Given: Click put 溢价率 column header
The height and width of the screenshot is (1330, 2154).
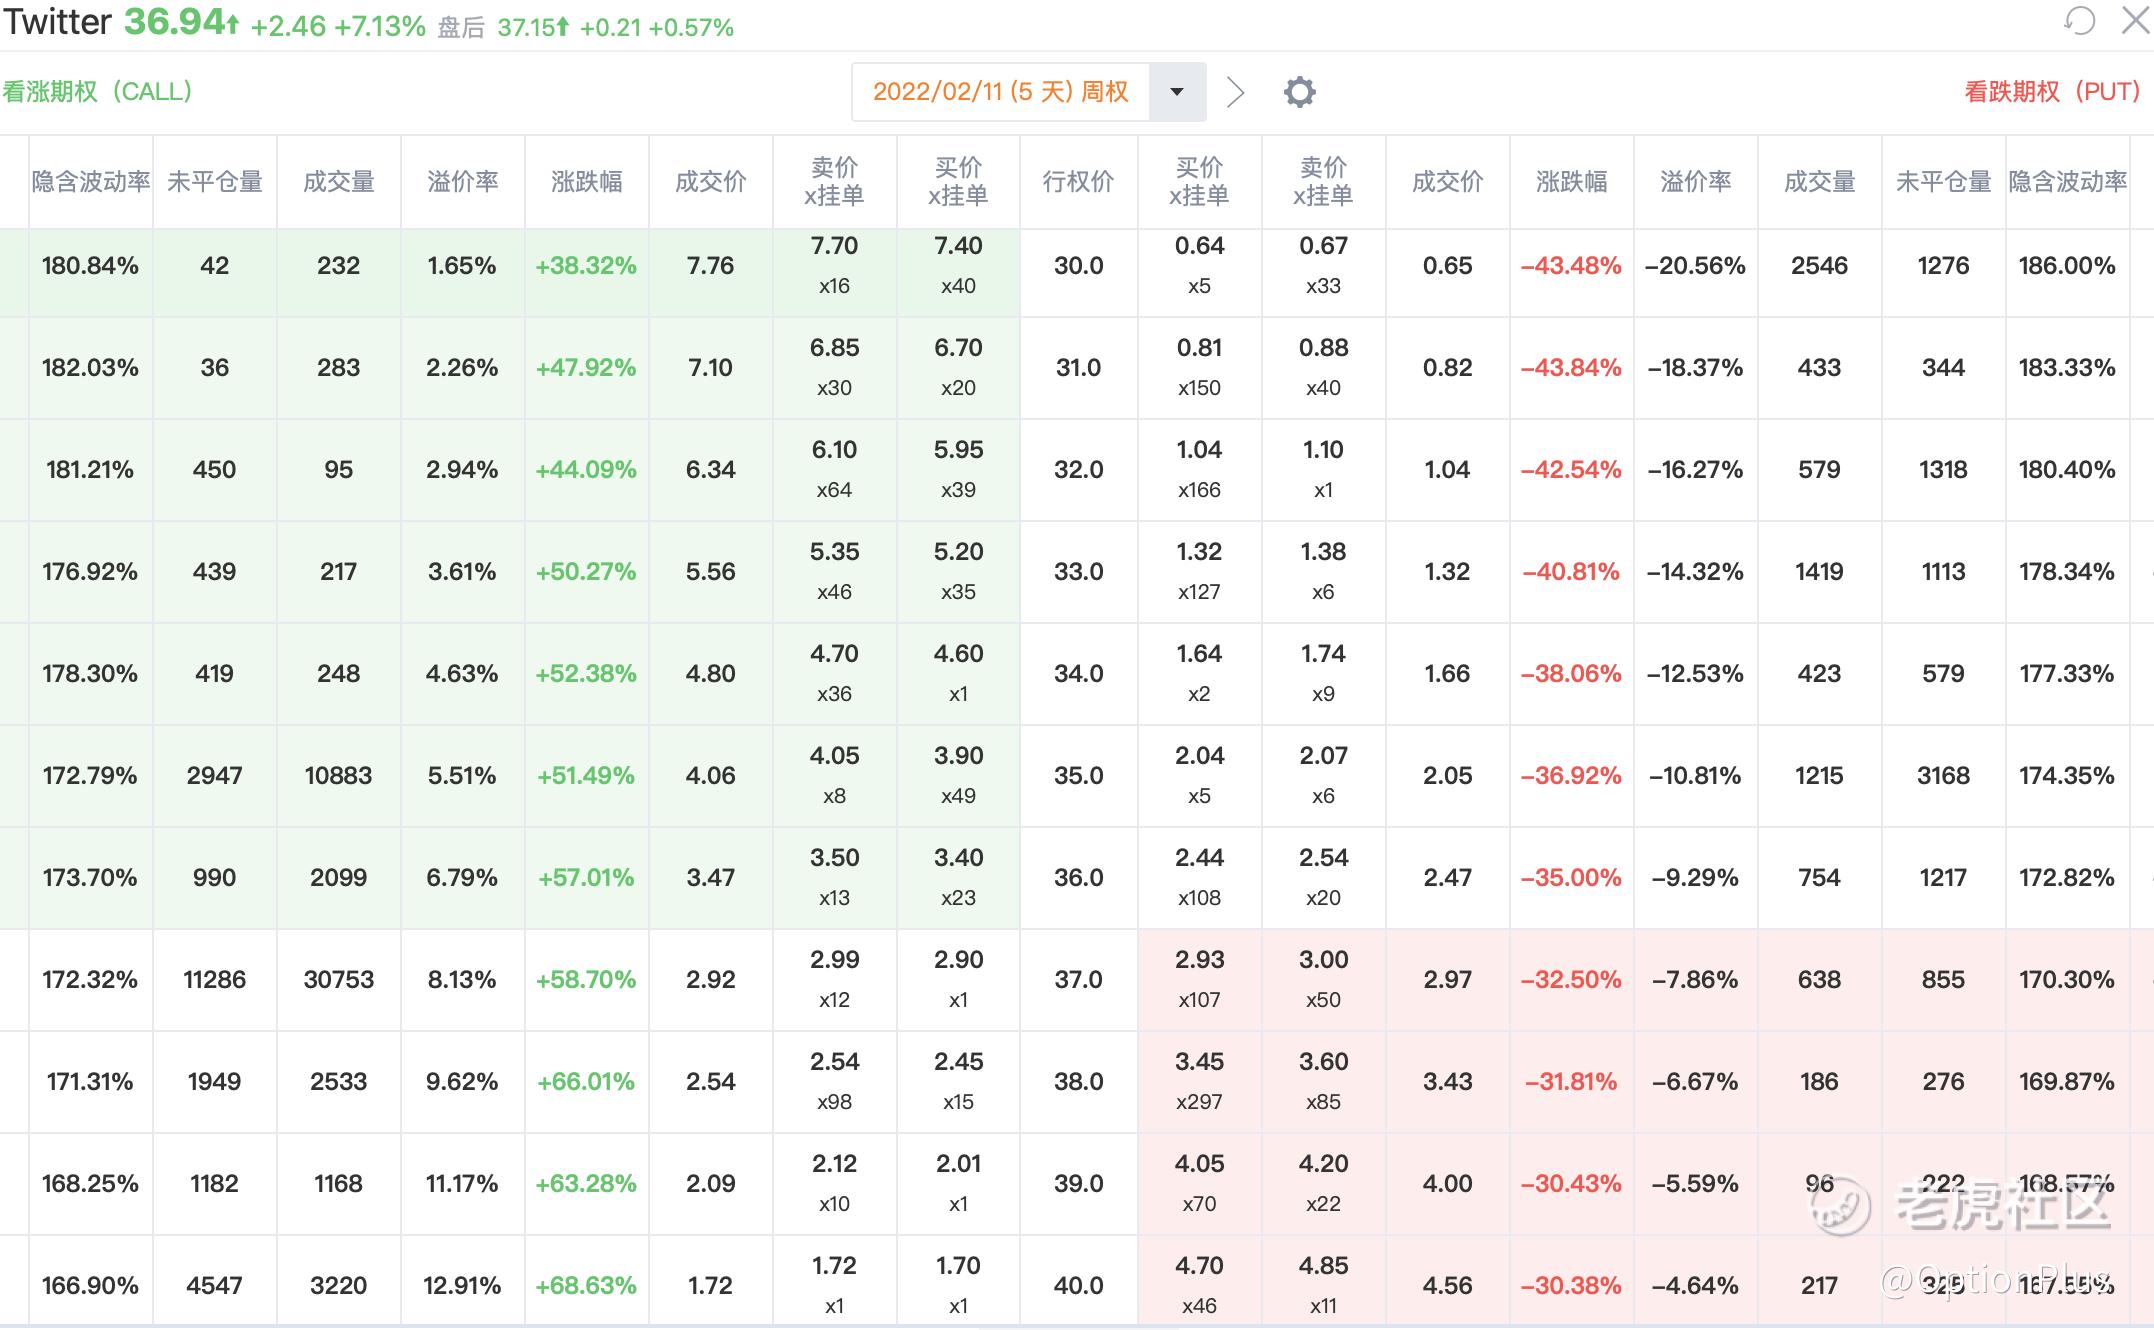Looking at the screenshot, I should (1695, 181).
